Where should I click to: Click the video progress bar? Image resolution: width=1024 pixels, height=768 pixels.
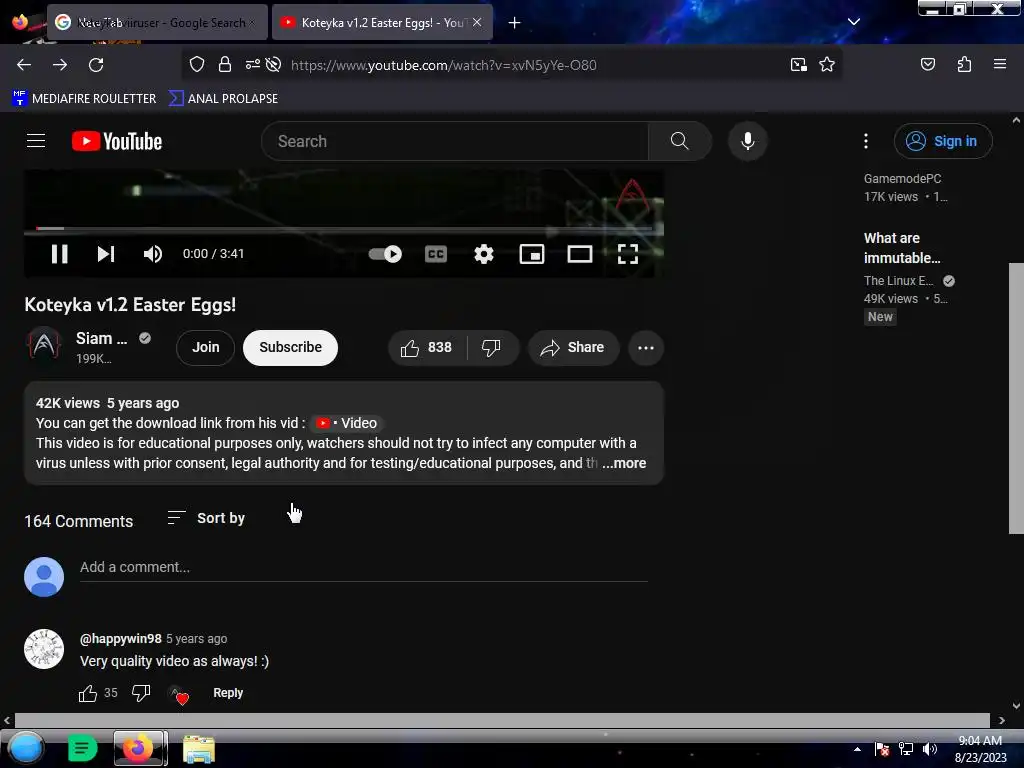point(344,229)
